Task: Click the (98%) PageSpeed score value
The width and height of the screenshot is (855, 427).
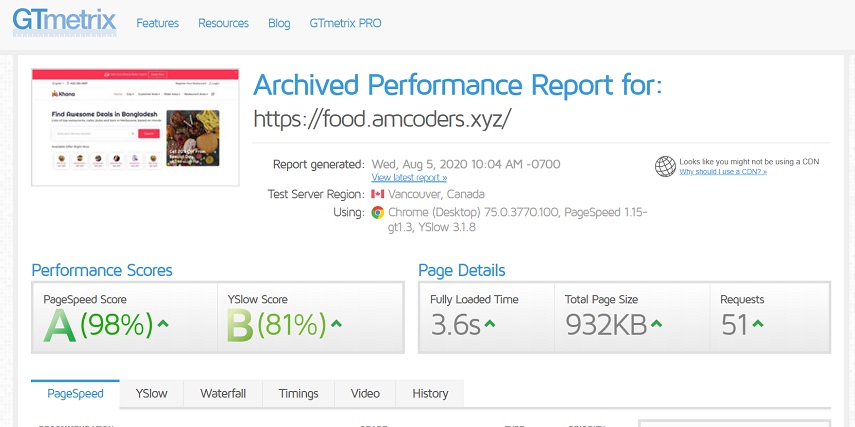Action: coord(117,325)
